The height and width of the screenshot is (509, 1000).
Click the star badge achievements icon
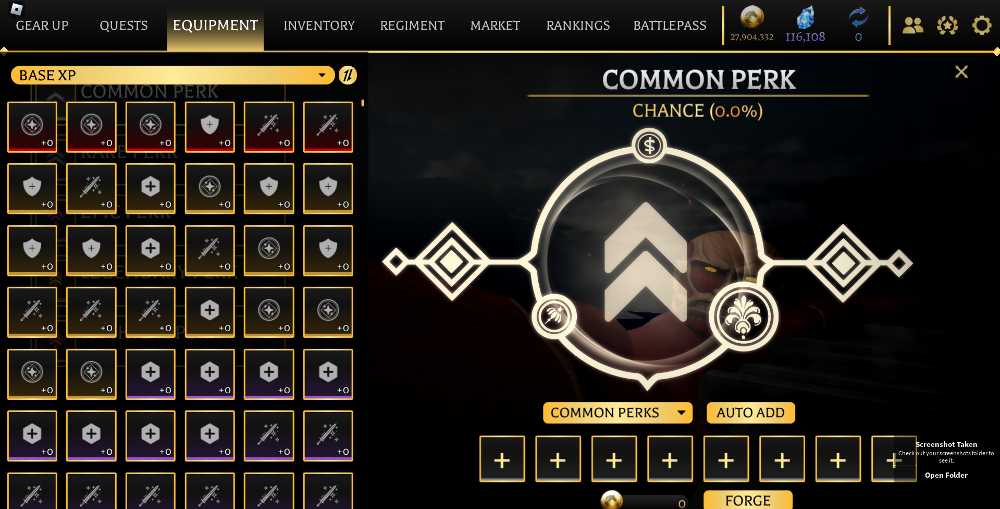[947, 26]
